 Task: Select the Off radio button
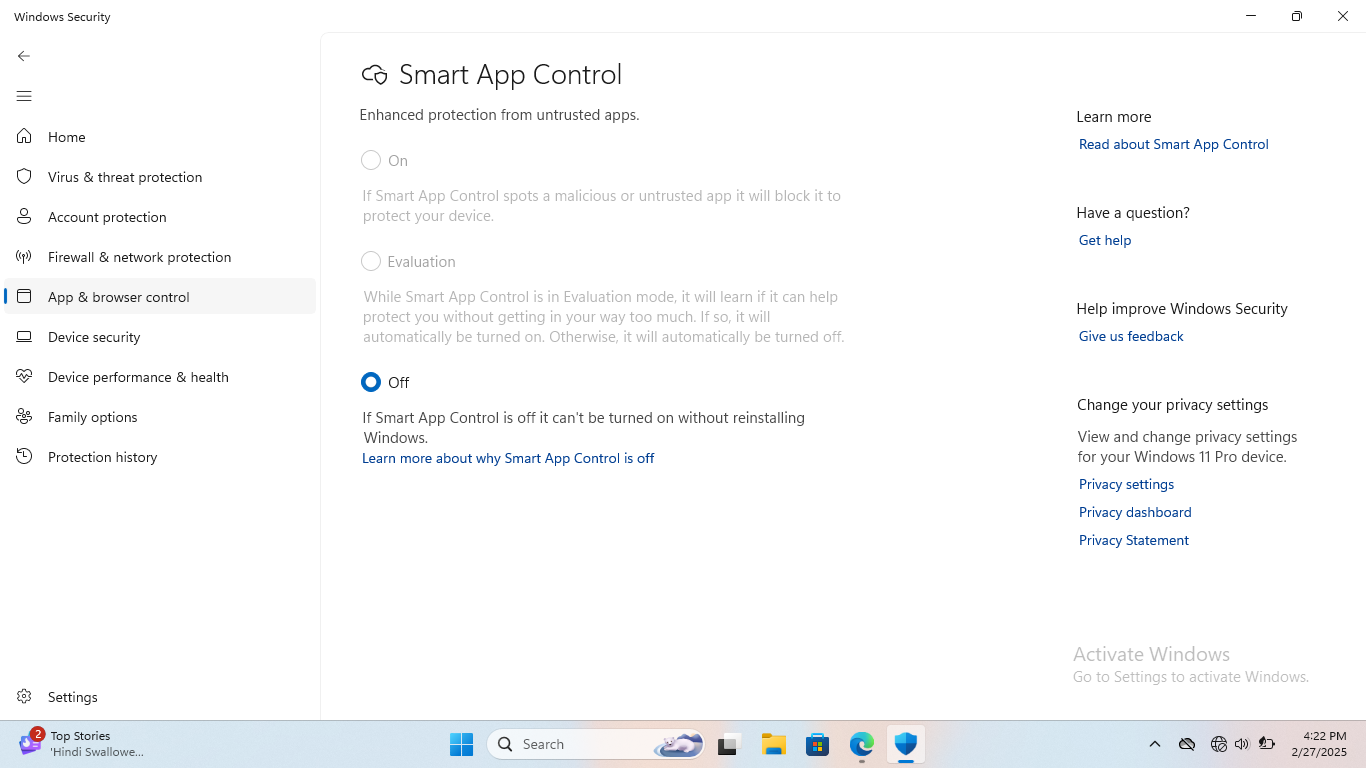(x=370, y=382)
